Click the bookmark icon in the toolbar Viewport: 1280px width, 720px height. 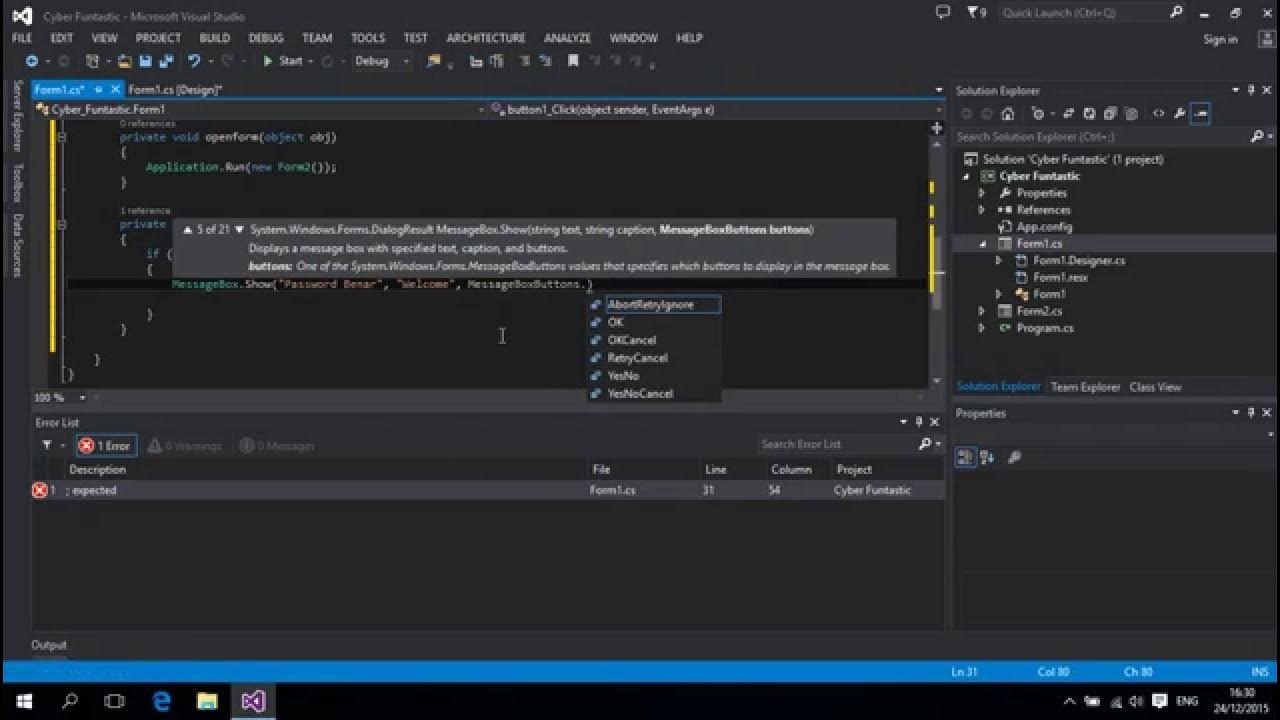[x=573, y=61]
